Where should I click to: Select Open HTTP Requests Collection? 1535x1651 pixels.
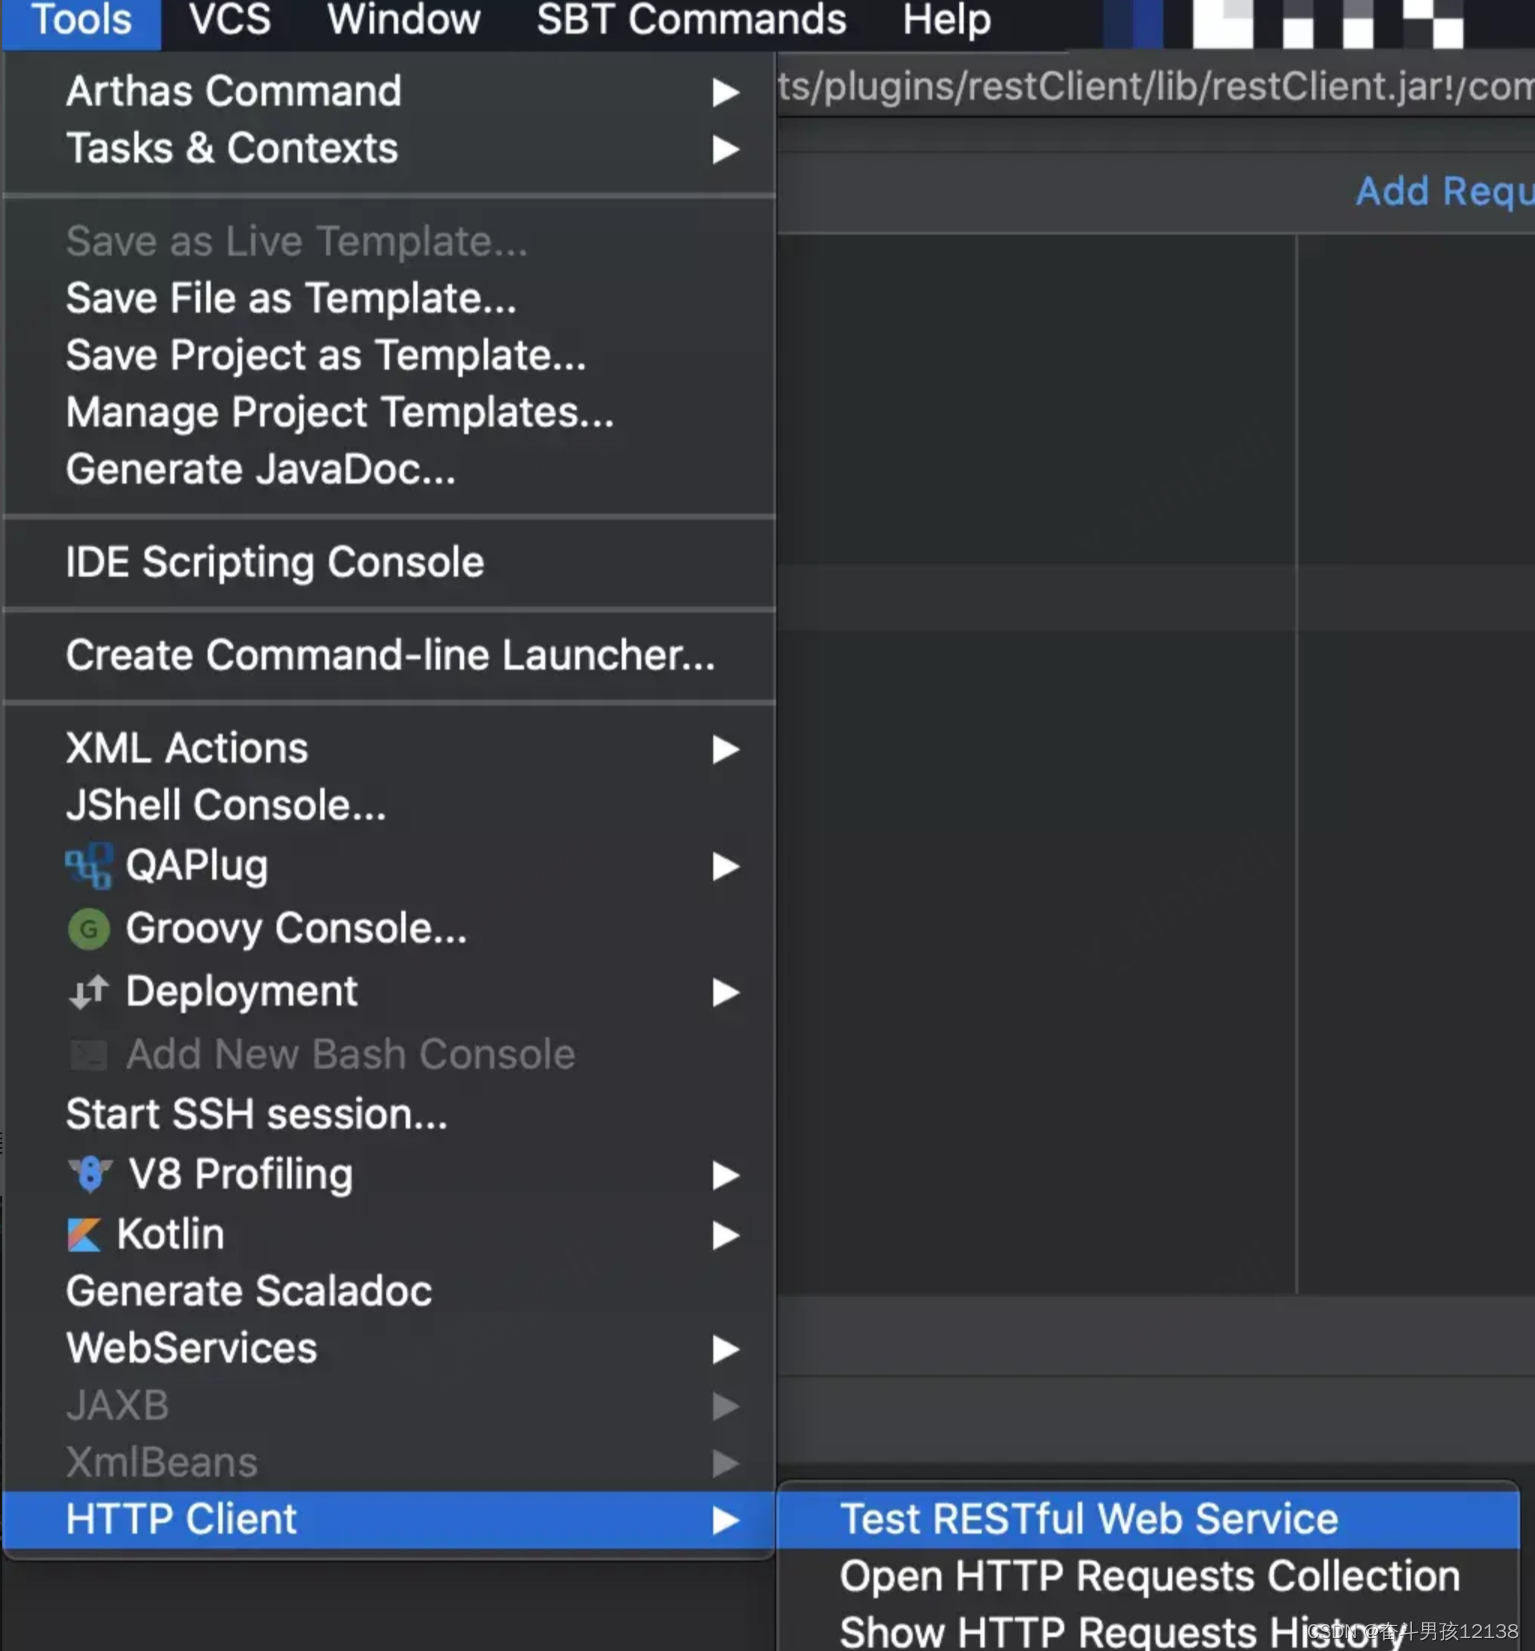coord(1148,1575)
